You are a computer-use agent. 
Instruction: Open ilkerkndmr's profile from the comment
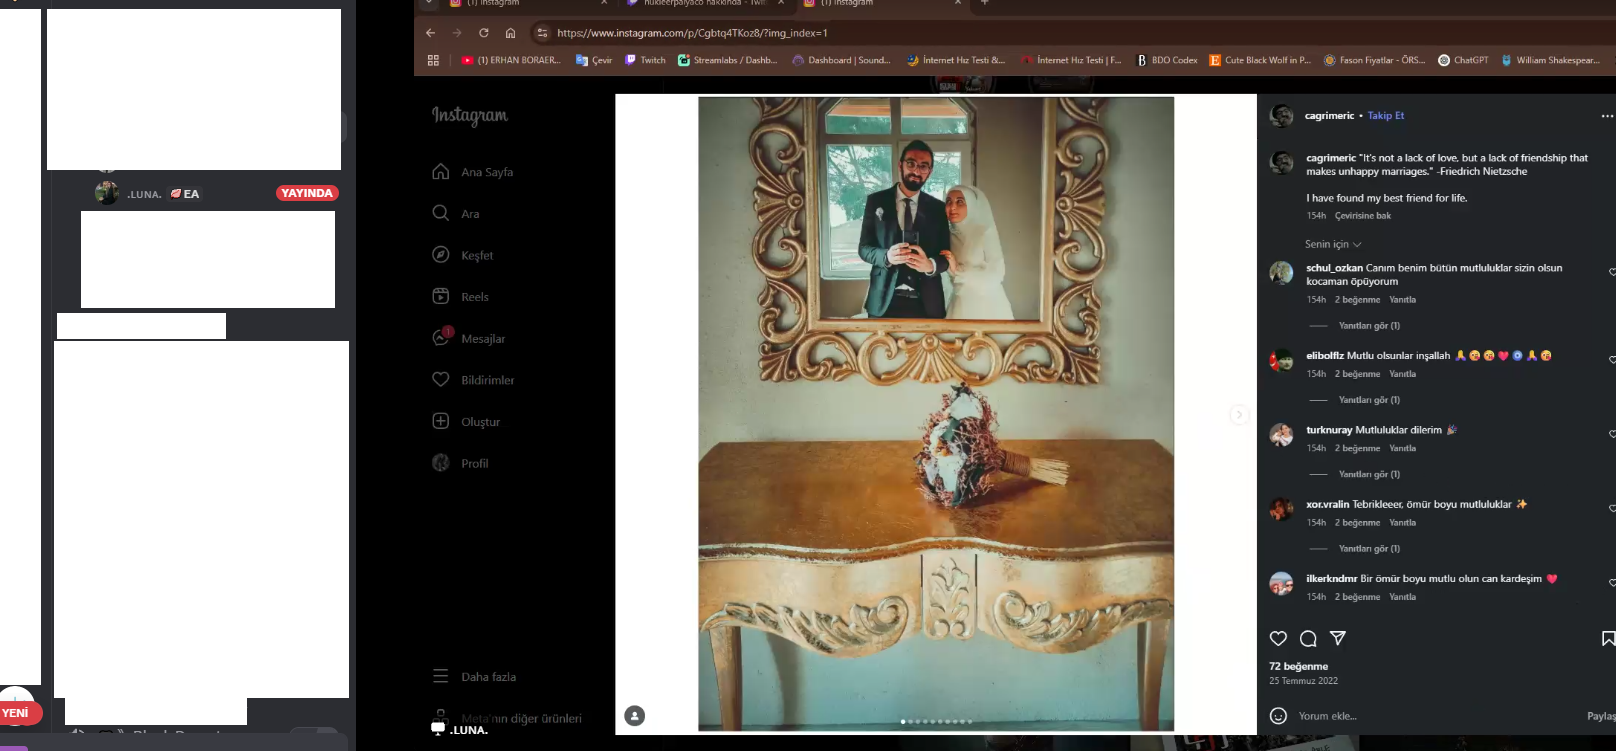point(1332,579)
